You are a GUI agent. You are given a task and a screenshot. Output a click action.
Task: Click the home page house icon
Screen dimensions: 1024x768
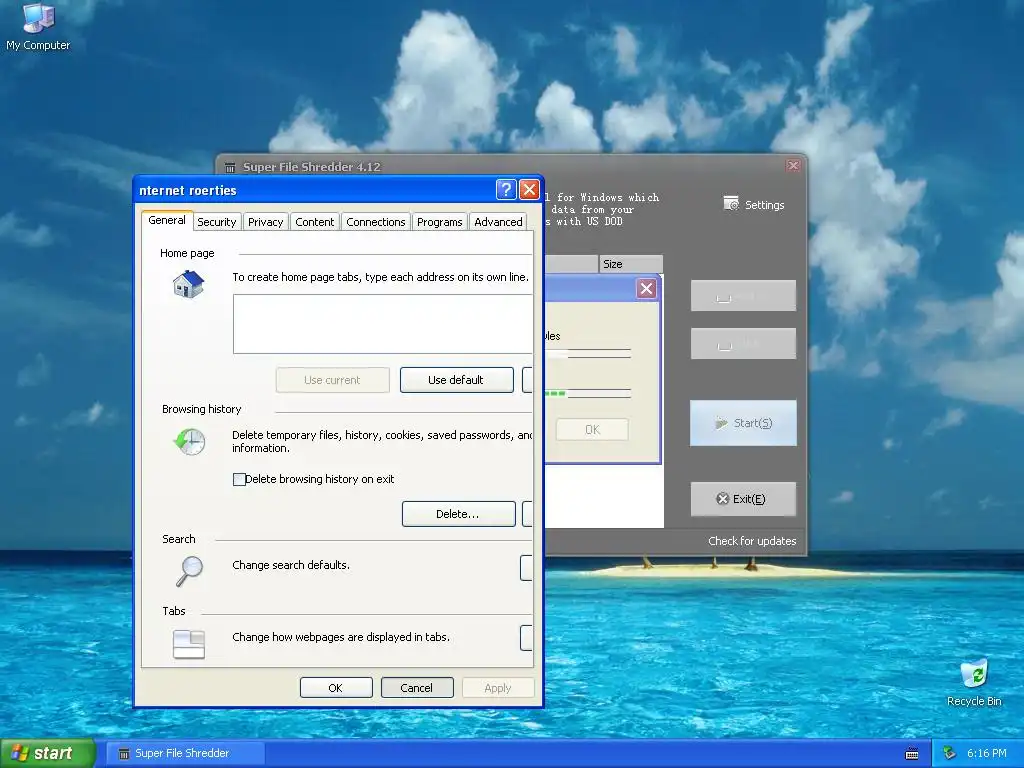click(x=189, y=285)
